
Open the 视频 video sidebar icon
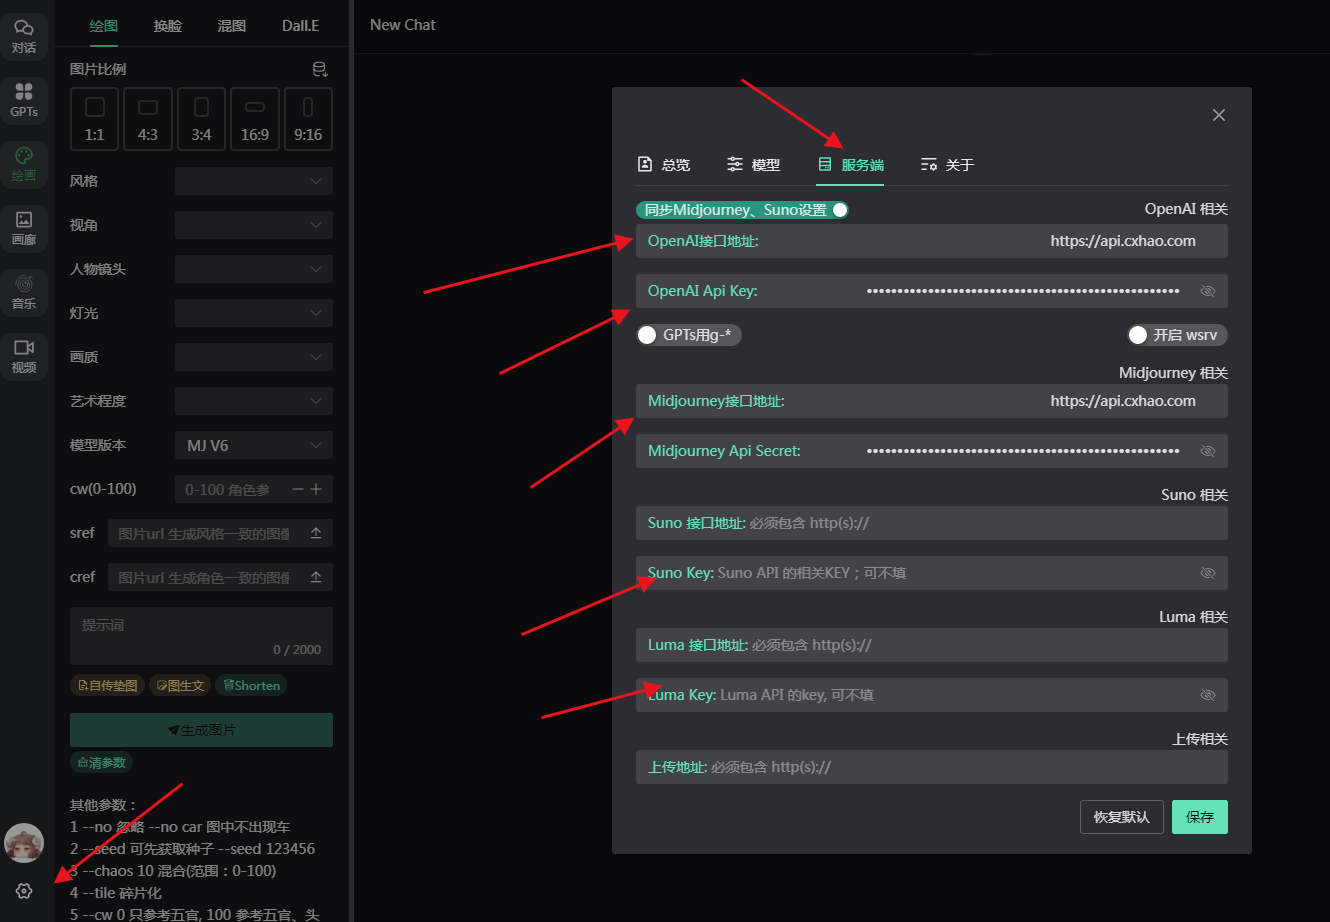click(x=24, y=357)
